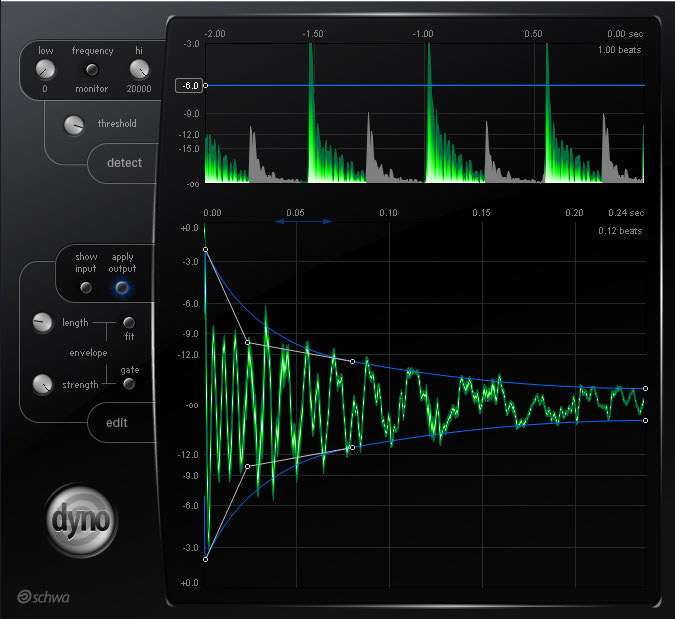Click the envelope length knob
Viewport: 675px width, 619px height.
point(42,322)
